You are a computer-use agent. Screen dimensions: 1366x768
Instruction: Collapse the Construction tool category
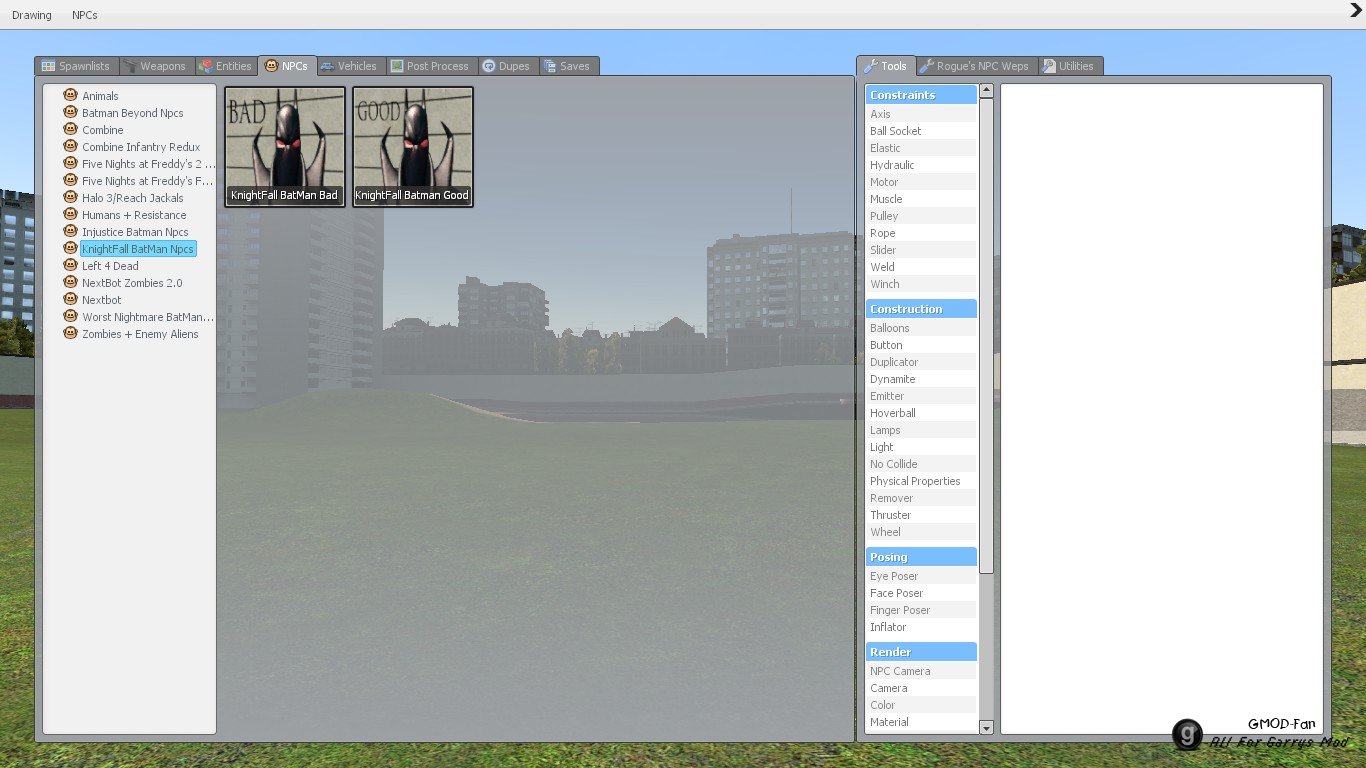pyautogui.click(x=920, y=309)
